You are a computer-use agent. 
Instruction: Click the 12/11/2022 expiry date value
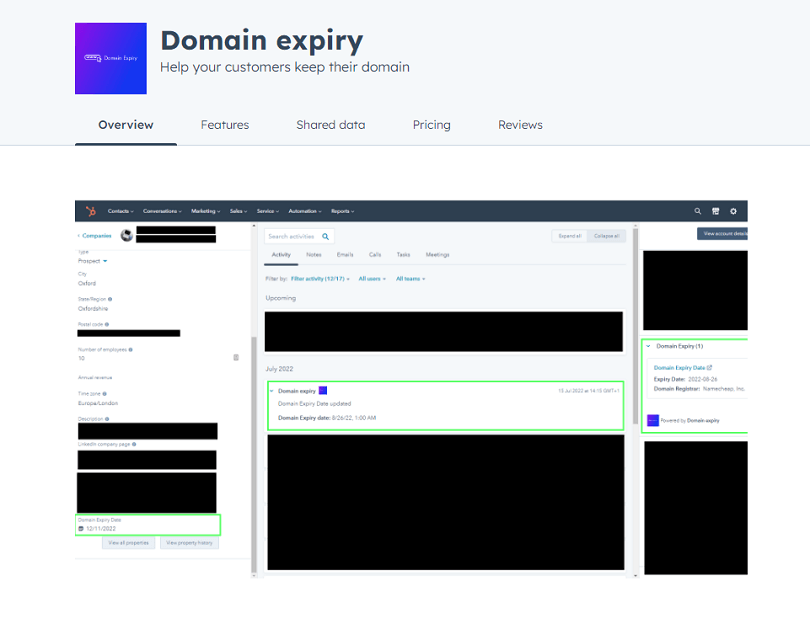101,529
